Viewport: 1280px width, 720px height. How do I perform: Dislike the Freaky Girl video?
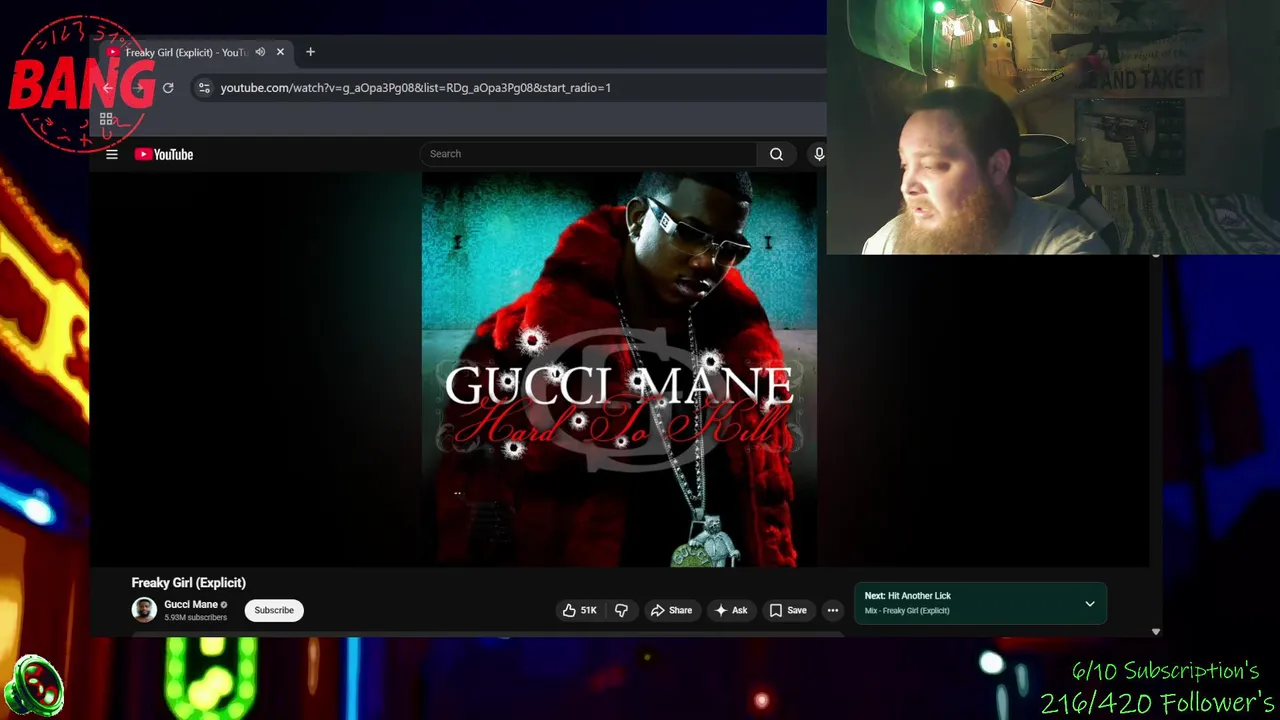click(x=621, y=610)
